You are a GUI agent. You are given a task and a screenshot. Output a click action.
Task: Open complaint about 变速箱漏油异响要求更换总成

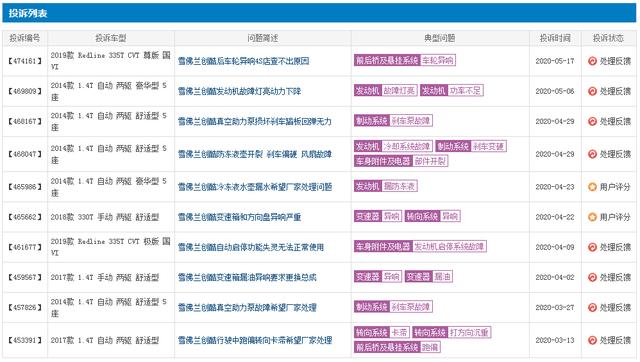247,278
